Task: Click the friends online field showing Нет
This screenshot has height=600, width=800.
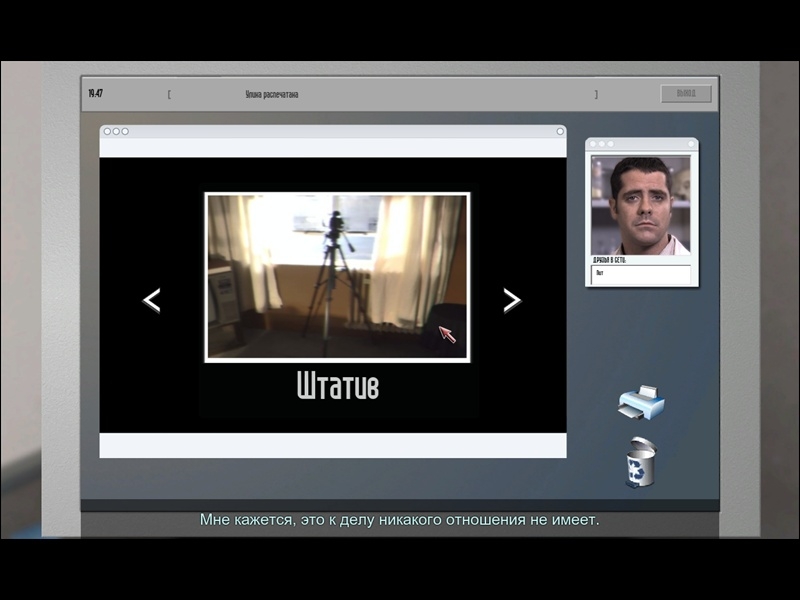Action: point(641,273)
